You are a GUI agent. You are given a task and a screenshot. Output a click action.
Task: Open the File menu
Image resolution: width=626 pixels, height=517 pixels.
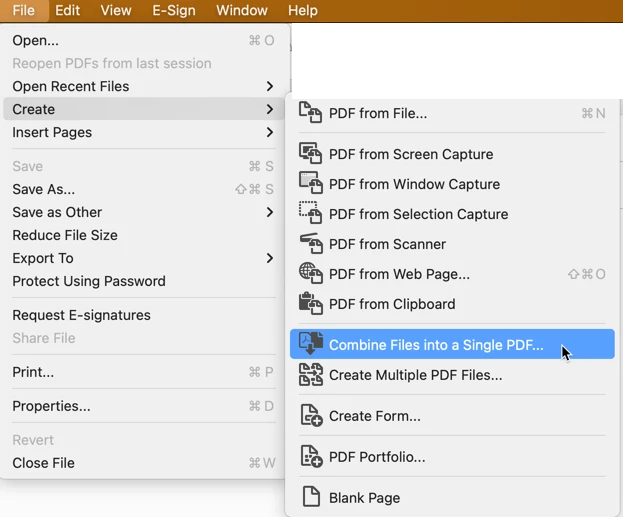coord(24,10)
